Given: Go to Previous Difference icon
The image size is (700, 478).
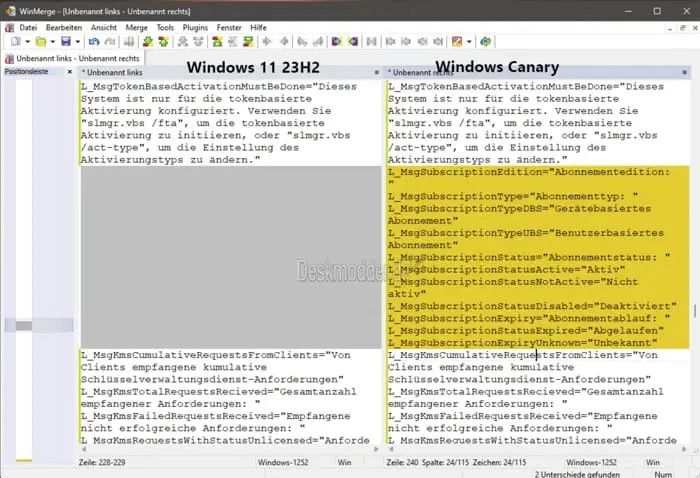Looking at the screenshot, I should (163, 42).
